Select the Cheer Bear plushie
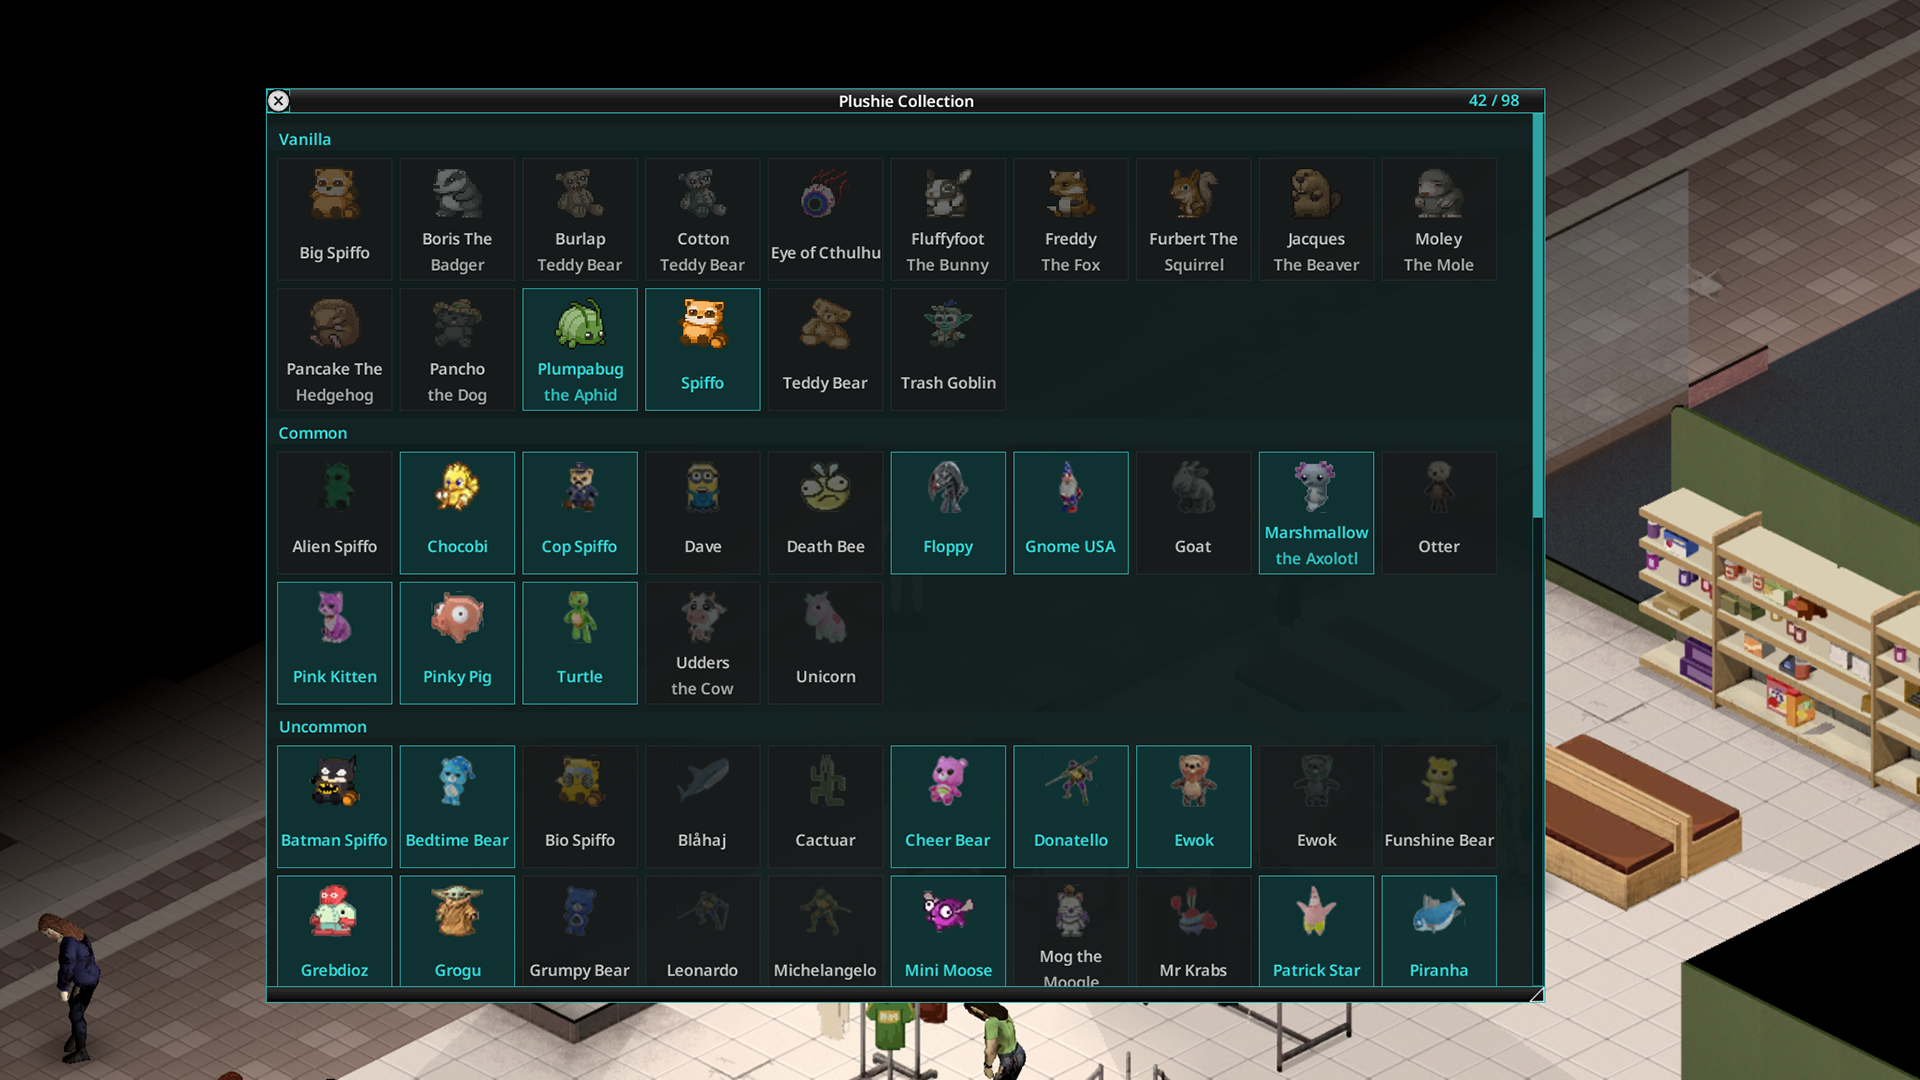 point(948,807)
